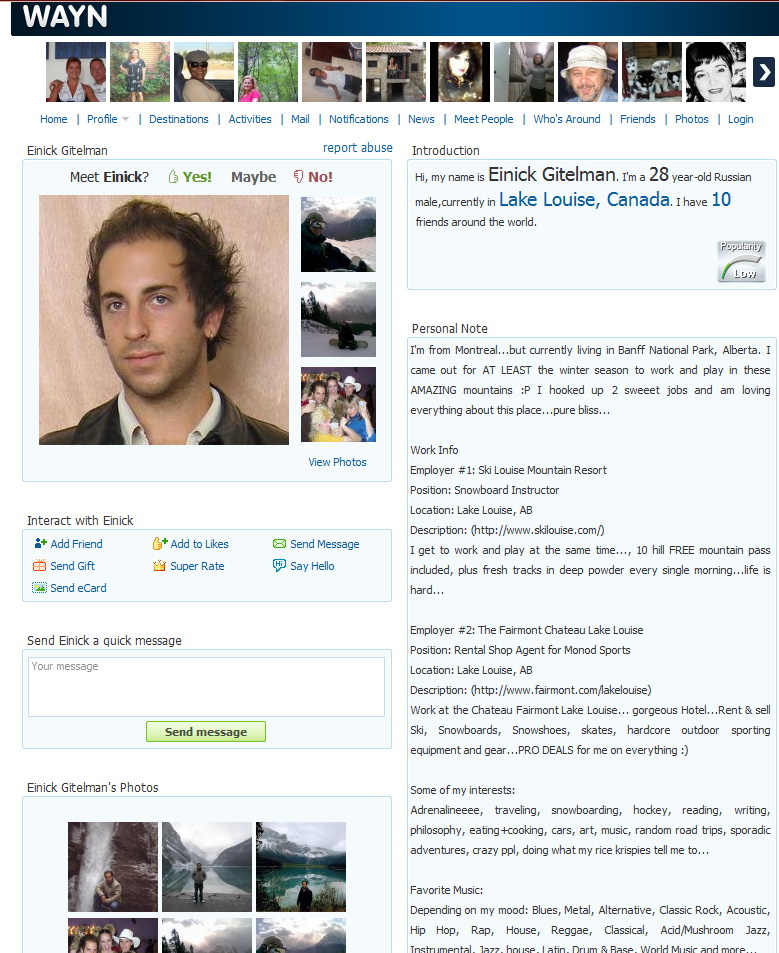The height and width of the screenshot is (953, 779).
Task: Open the Who's Around menu item
Action: pyautogui.click(x=567, y=119)
